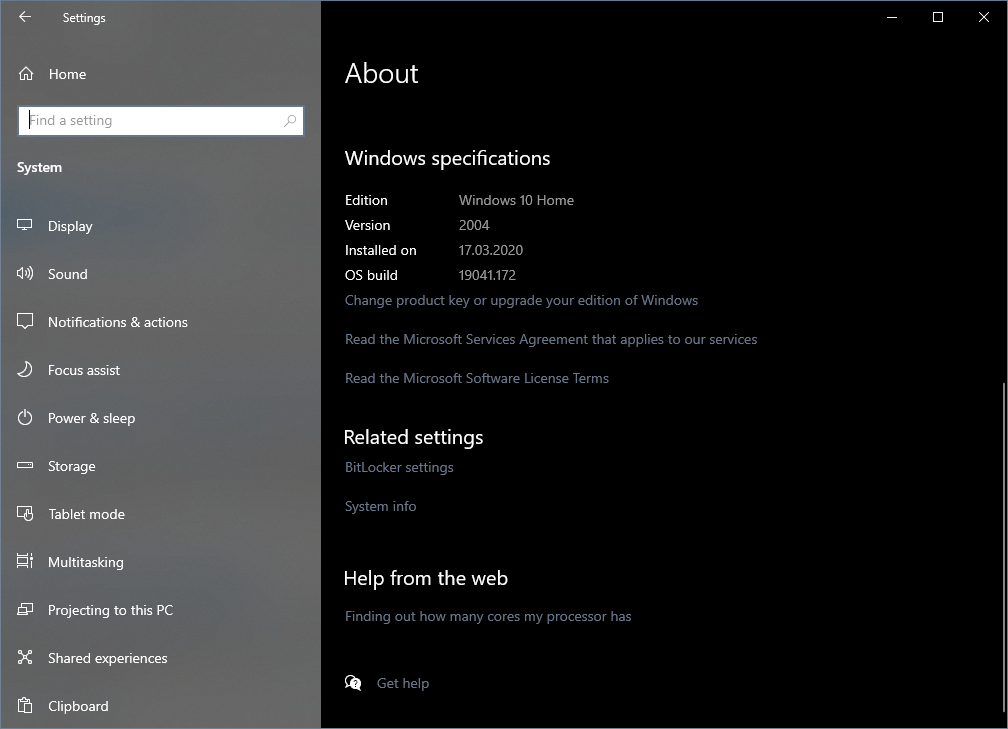
Task: Click the Sound speaker icon
Action: coord(26,274)
